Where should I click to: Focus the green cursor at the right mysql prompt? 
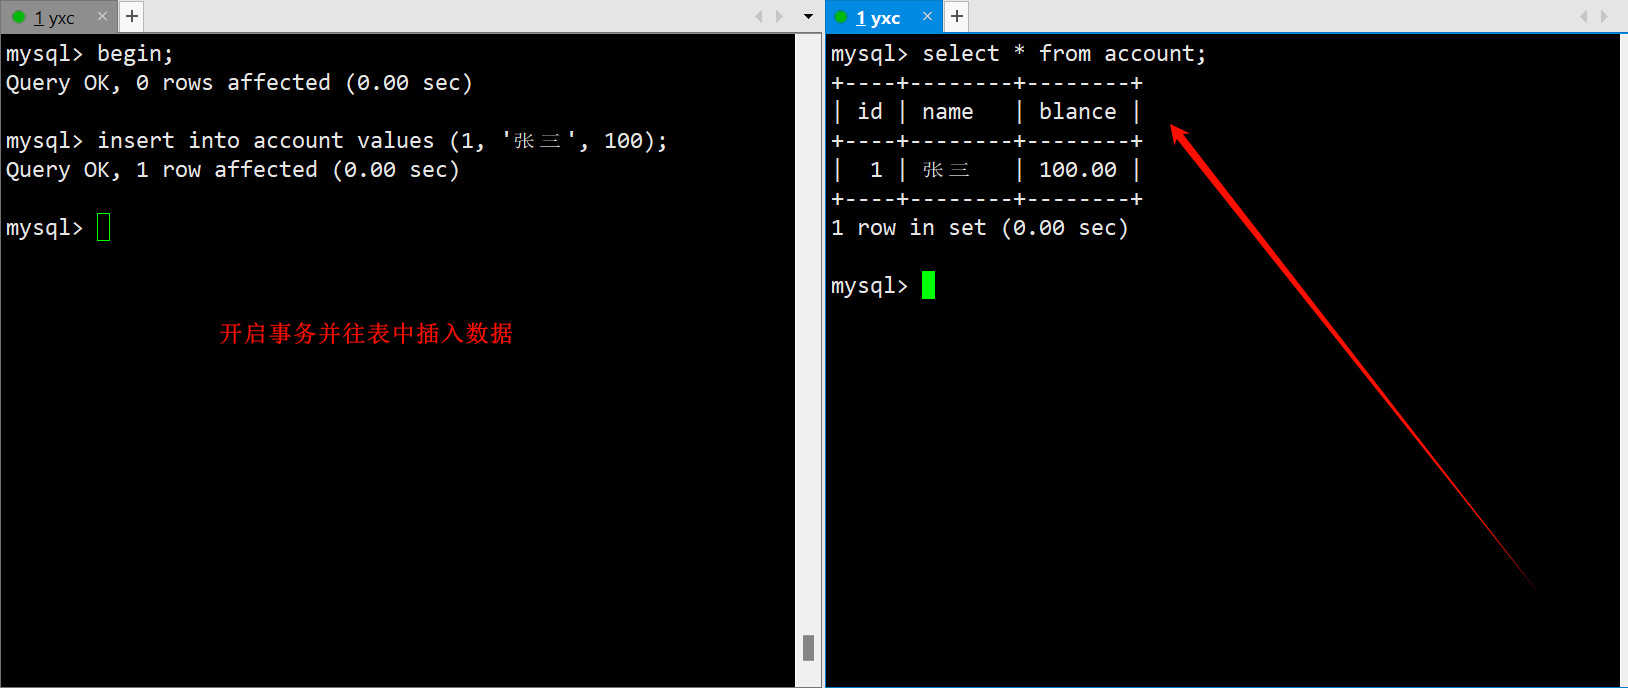(928, 286)
